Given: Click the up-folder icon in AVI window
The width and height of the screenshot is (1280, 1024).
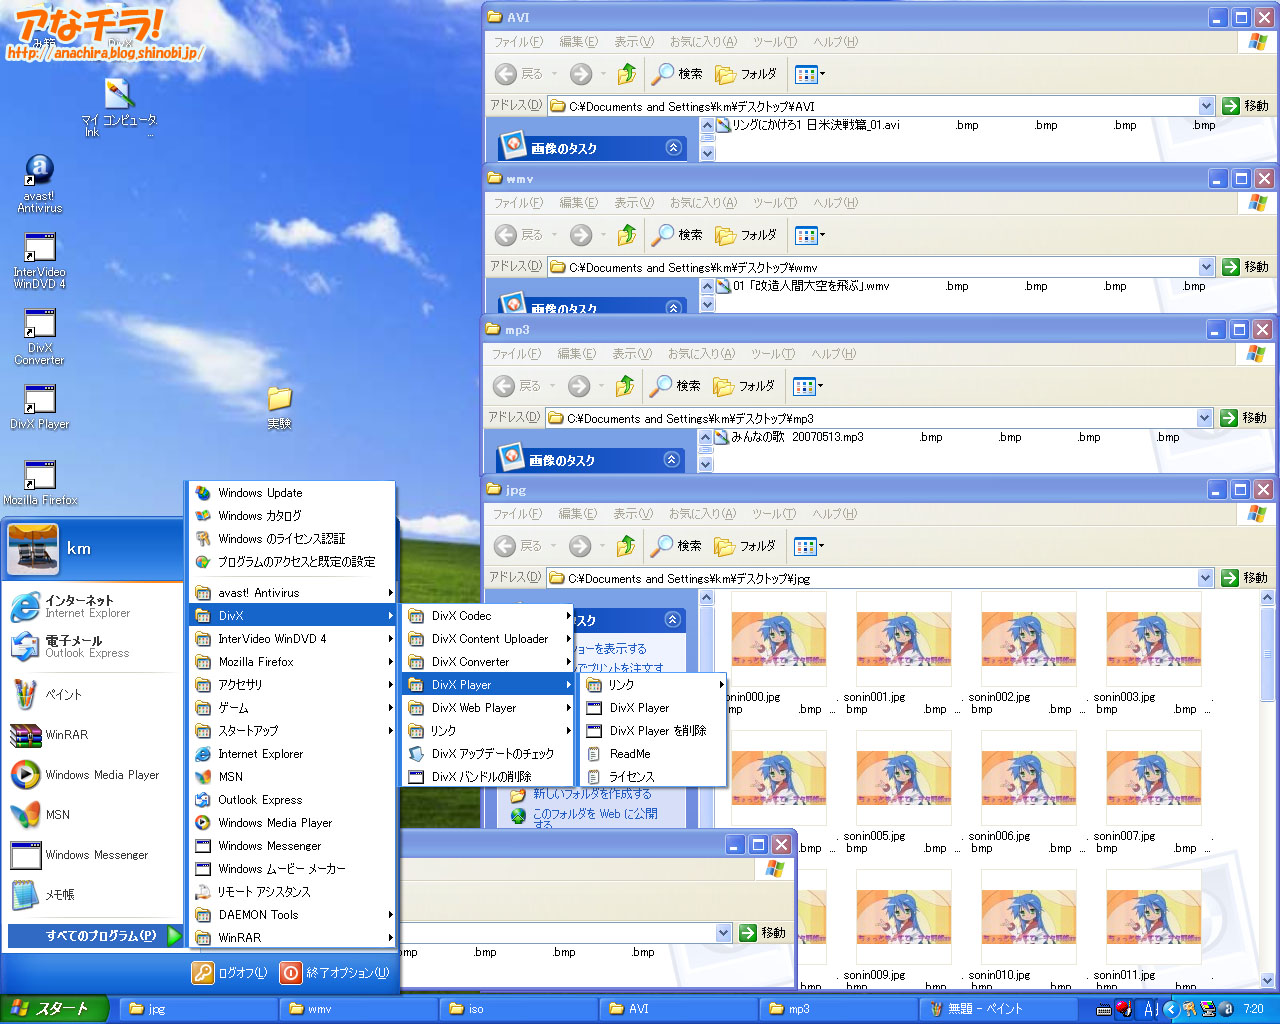Looking at the screenshot, I should 626,74.
